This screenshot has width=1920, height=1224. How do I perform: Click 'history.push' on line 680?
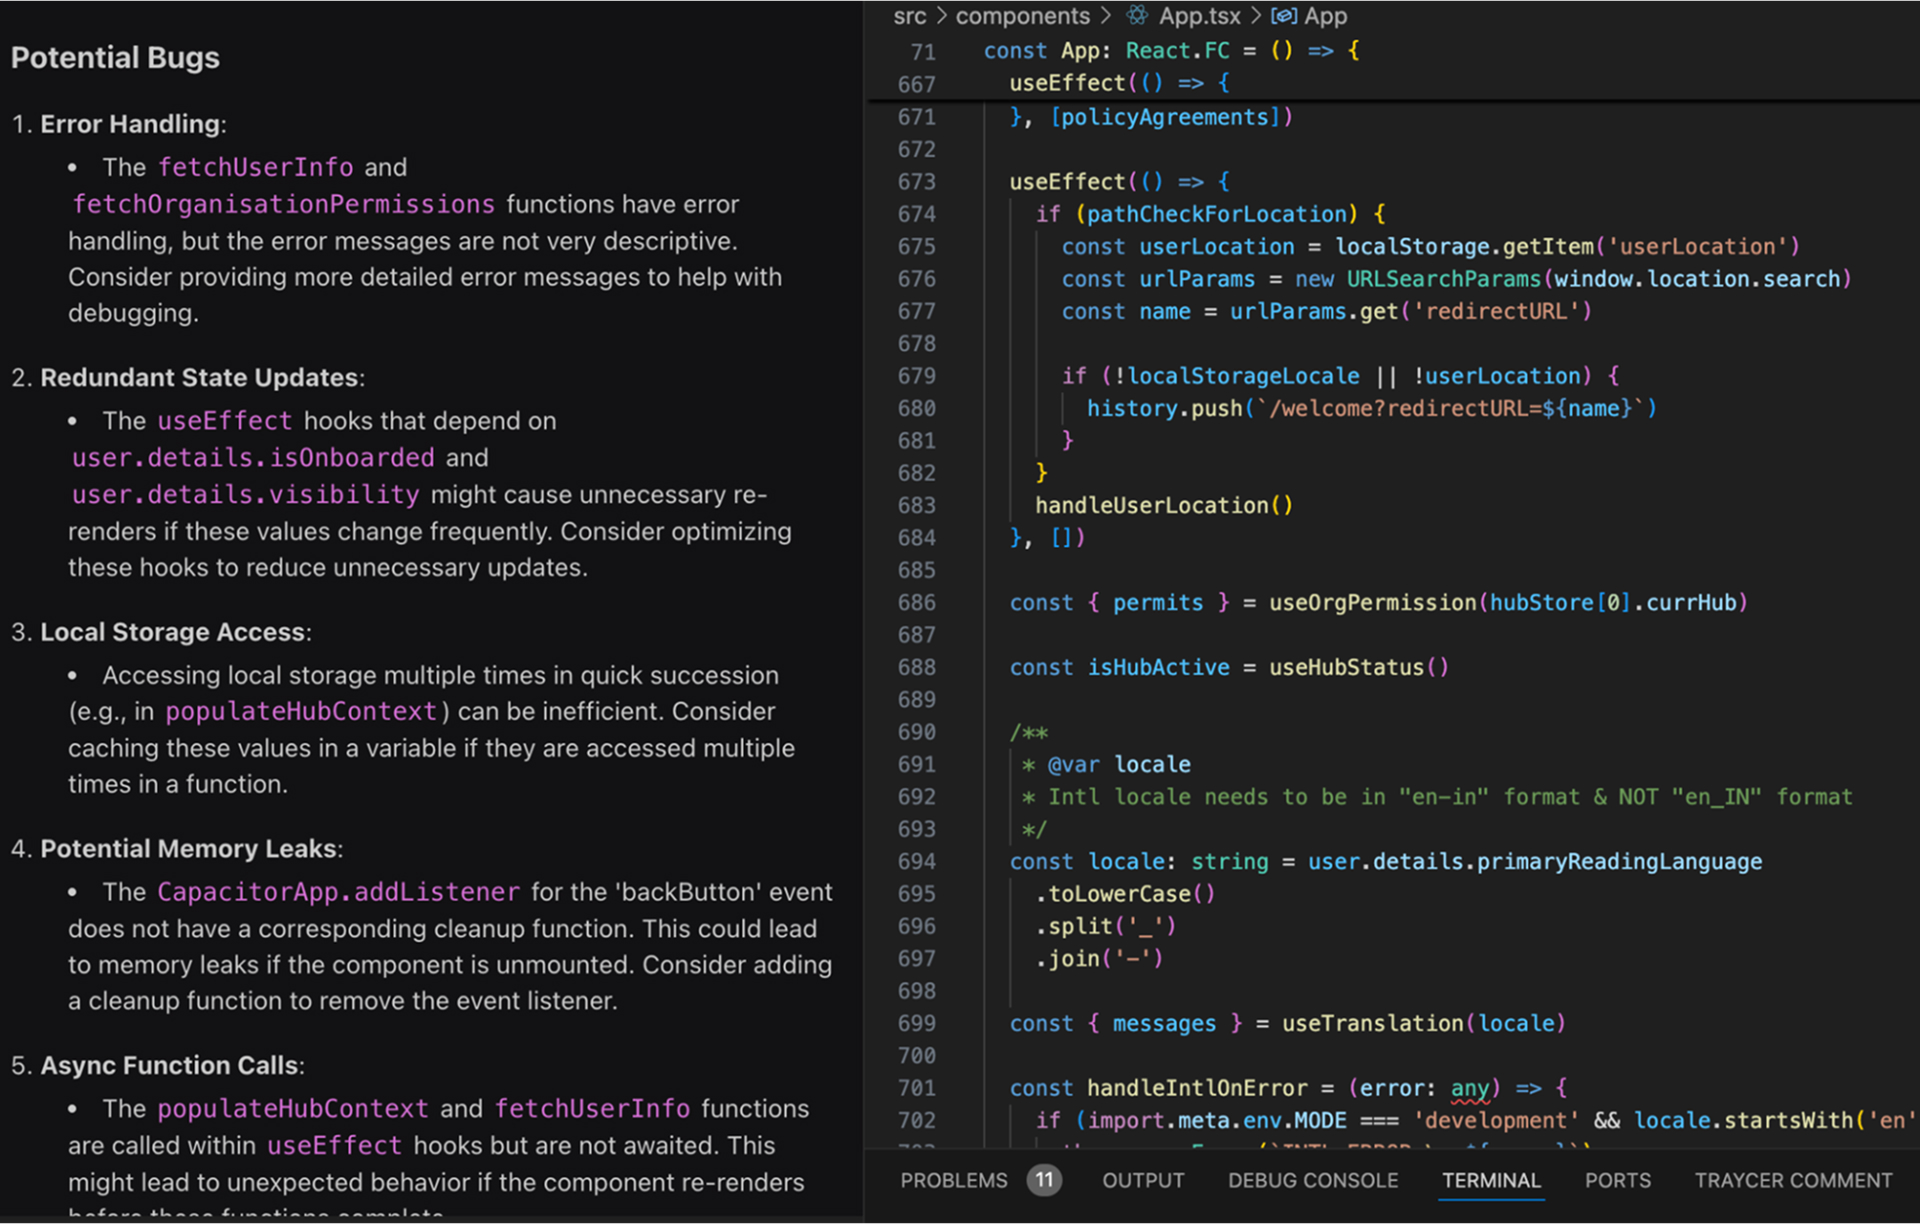pyautogui.click(x=1164, y=408)
